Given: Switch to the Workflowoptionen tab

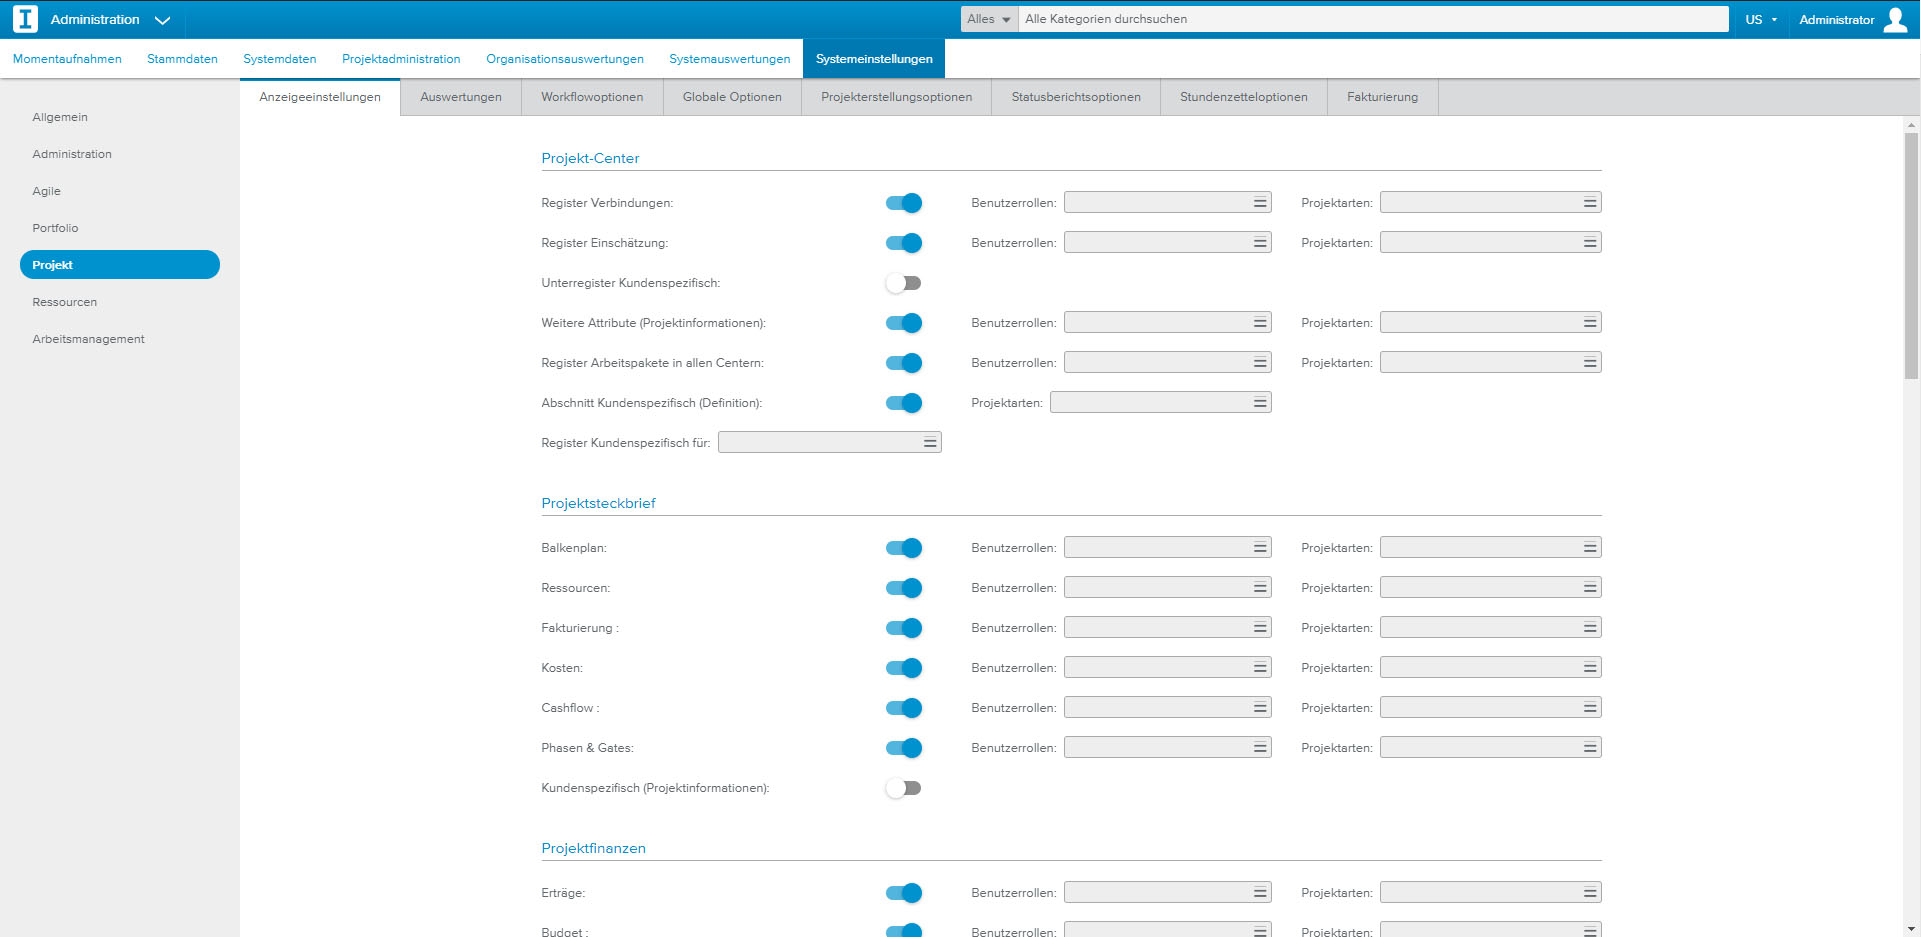Looking at the screenshot, I should tap(591, 96).
